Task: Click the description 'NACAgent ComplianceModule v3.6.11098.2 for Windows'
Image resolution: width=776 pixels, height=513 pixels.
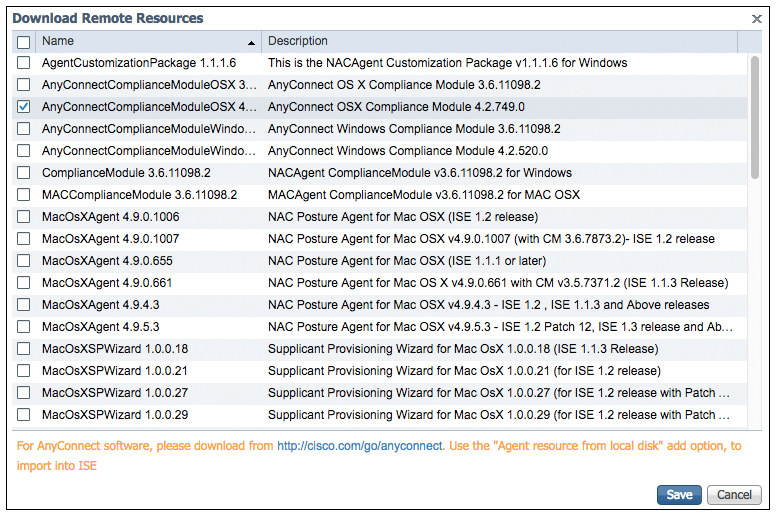Action: [x=420, y=173]
